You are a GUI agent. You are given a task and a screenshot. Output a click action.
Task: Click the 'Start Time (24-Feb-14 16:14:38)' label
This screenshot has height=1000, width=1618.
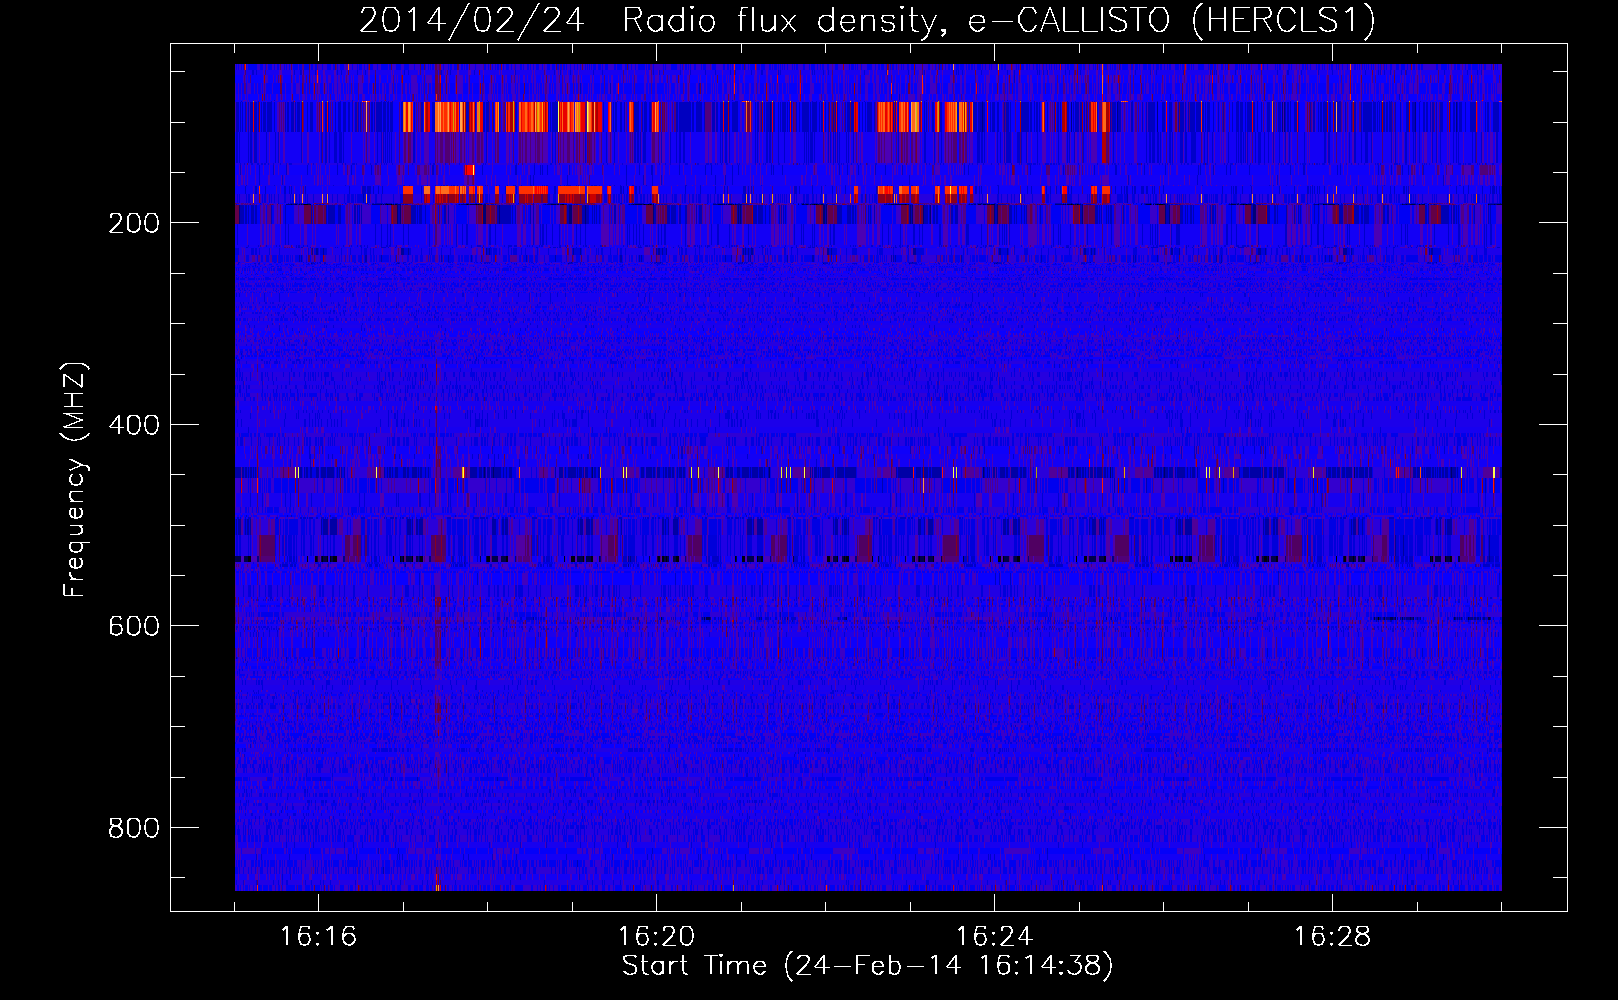point(867,966)
